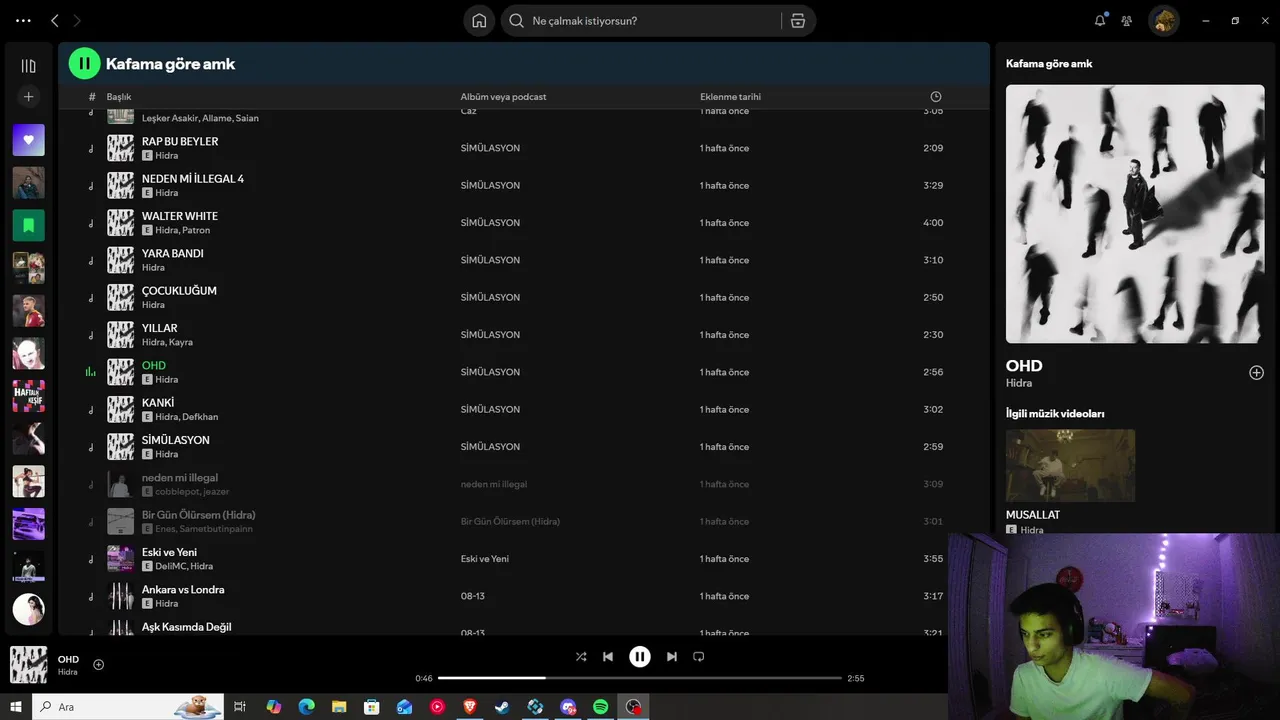Skip to previous track in the player bar

(608, 657)
